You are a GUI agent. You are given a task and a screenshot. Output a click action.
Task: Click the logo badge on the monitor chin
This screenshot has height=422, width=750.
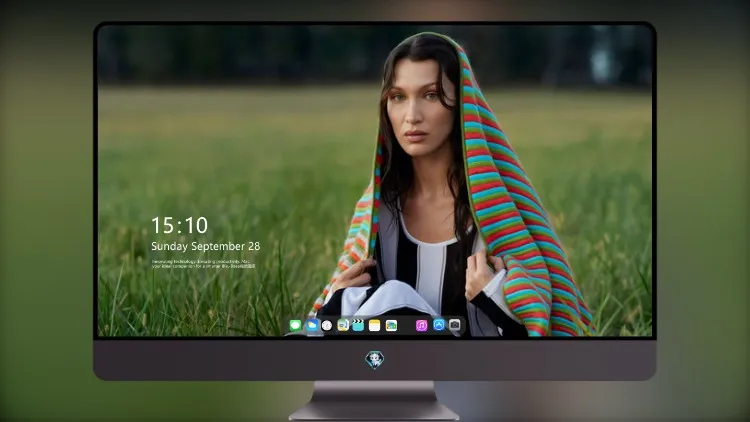(375, 360)
